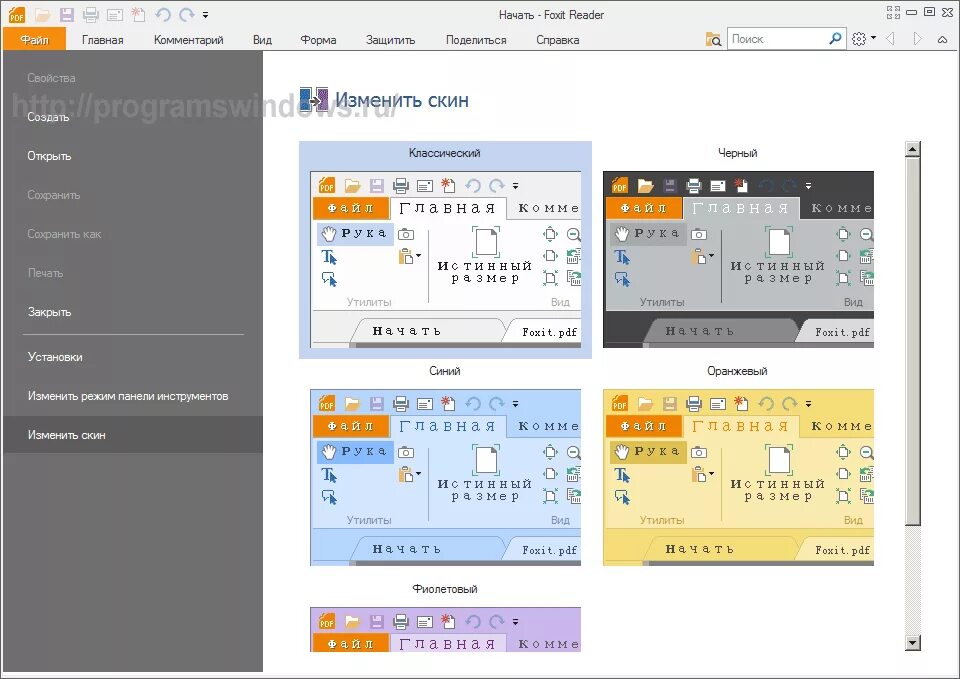Screen dimensions: 960x679
Task: Expand the dropdown arrow next to gear
Action: pos(874,38)
